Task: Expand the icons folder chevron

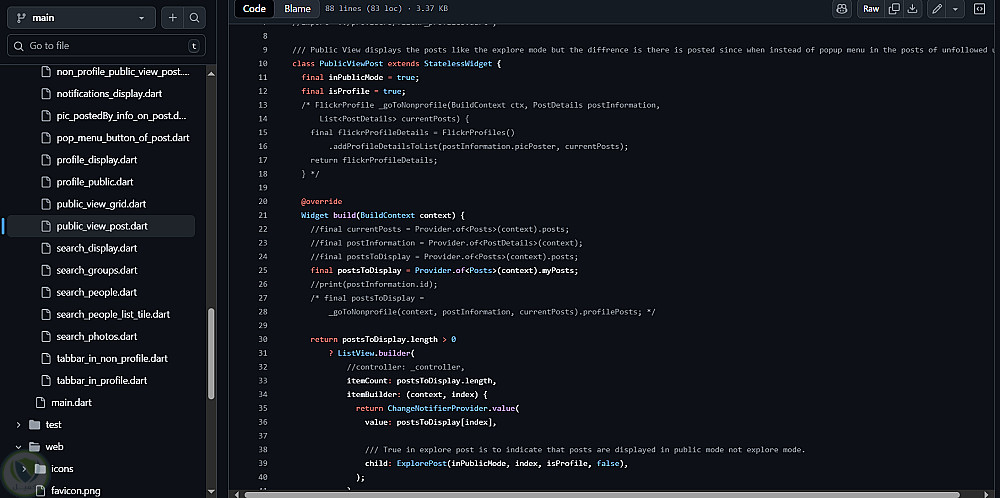Action: click(24, 469)
